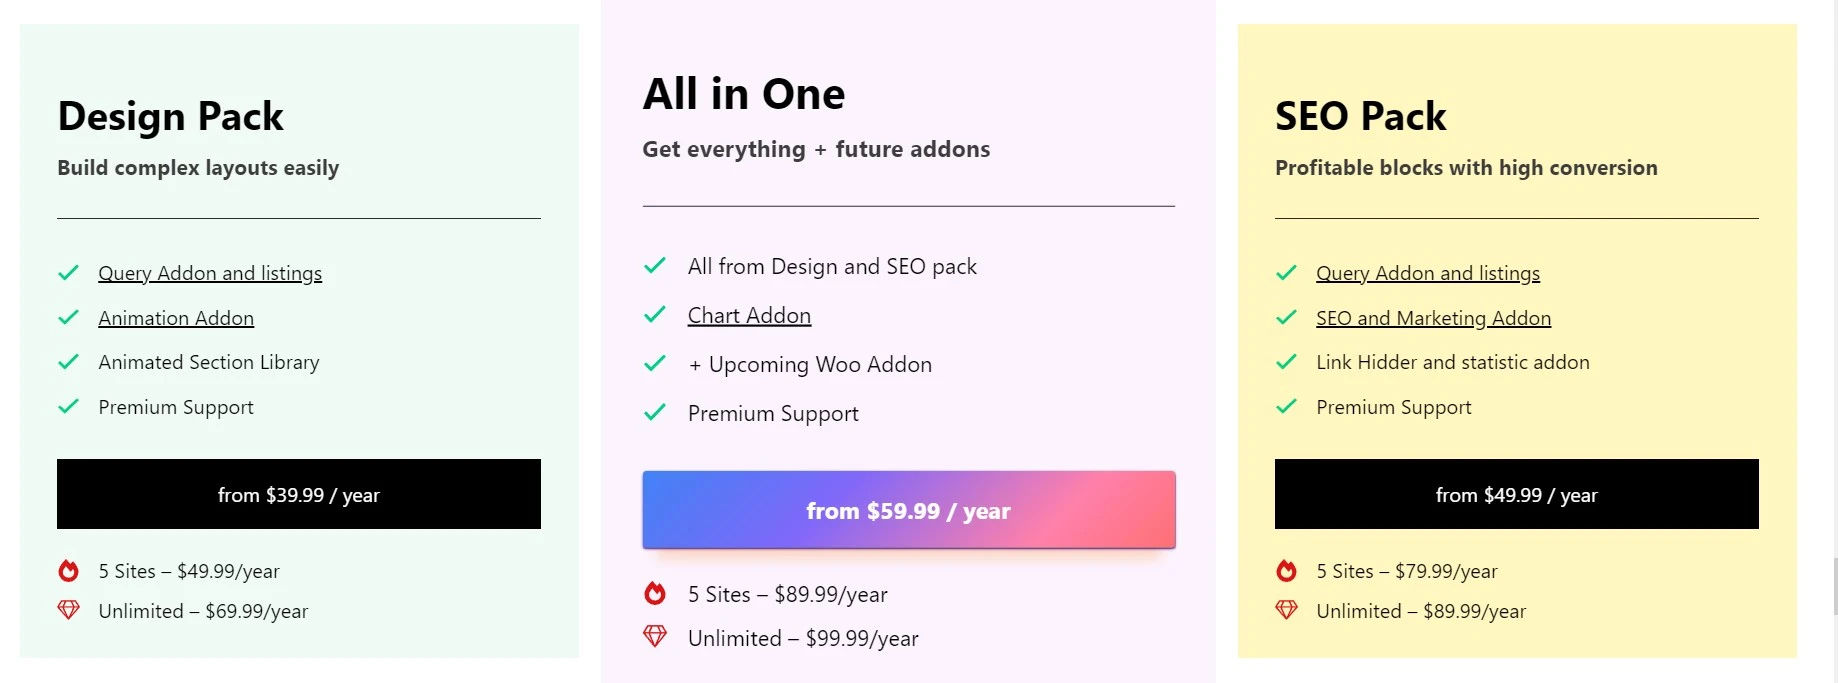
Task: Open the SEO and Marketing Addon link
Action: (x=1433, y=318)
